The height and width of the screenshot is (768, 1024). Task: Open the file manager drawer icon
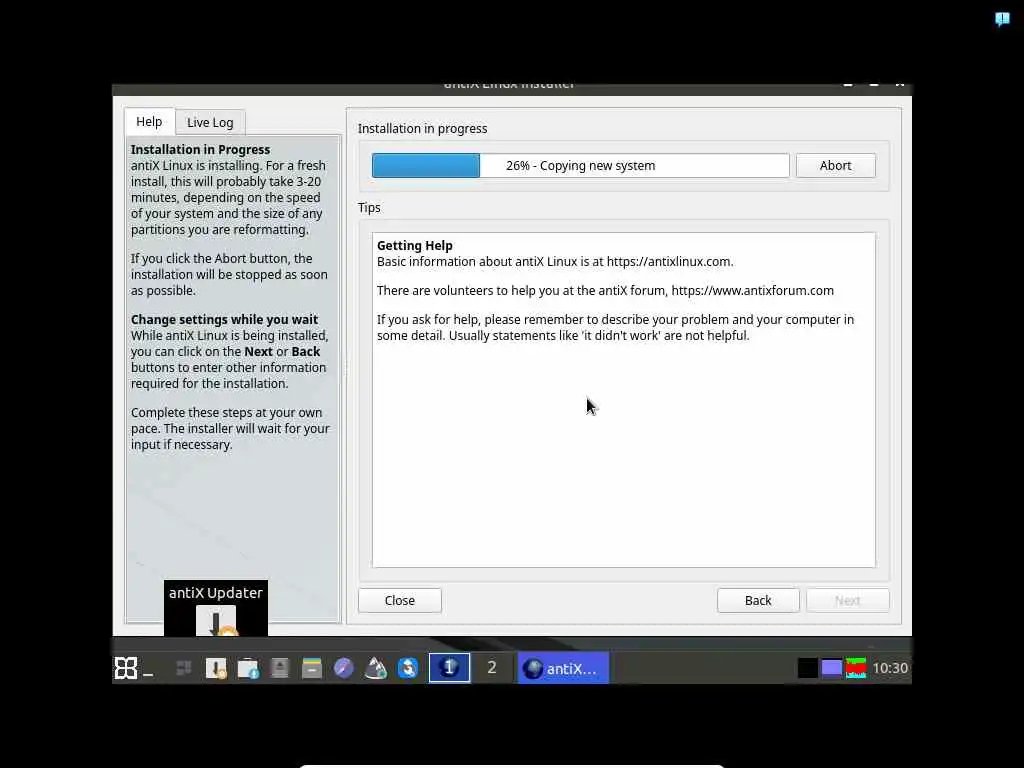click(312, 667)
